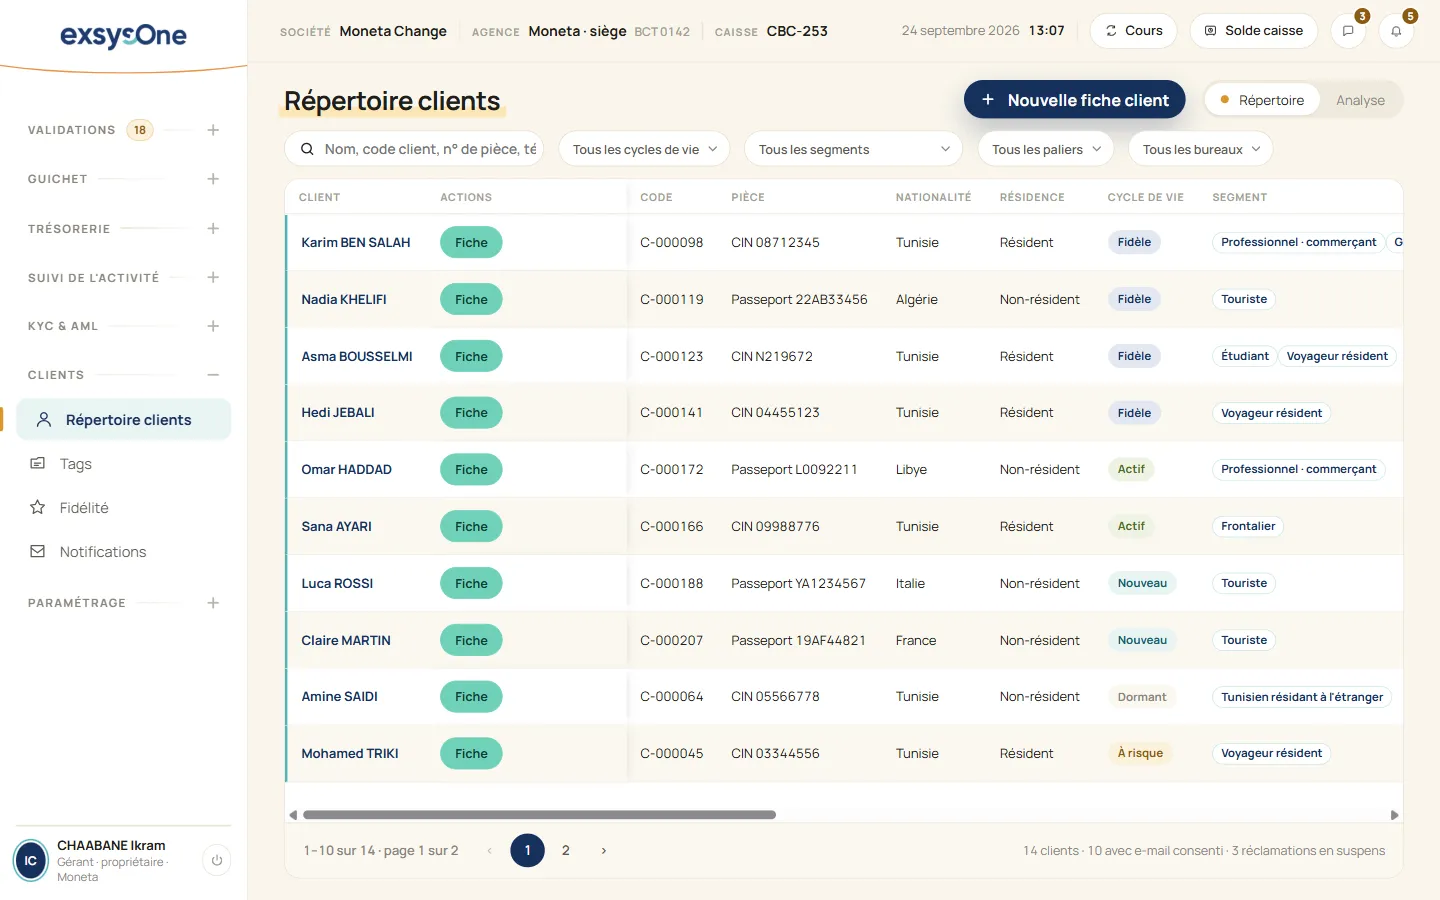Click Nouvelle fiche client button
Screen dimensions: 1440x900
pos(1074,100)
